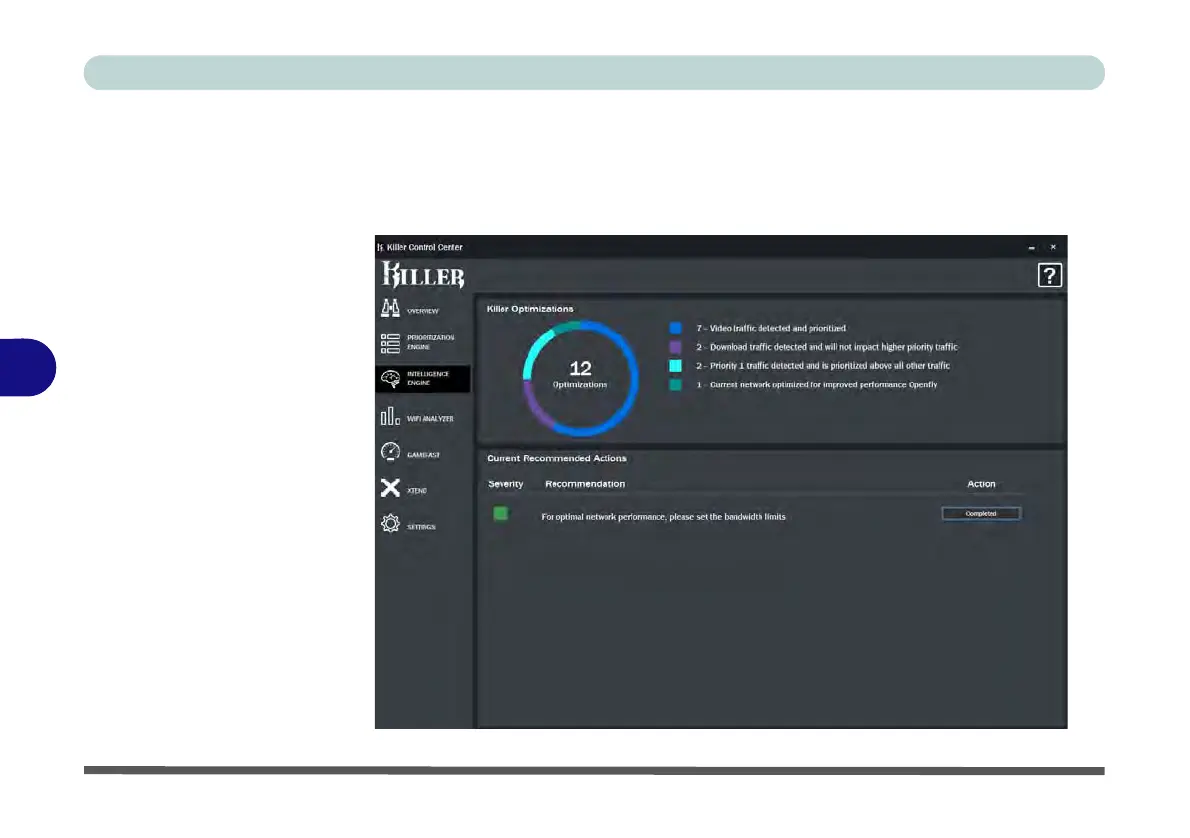Click the Completed action button
1190x838 pixels.
pos(981,514)
